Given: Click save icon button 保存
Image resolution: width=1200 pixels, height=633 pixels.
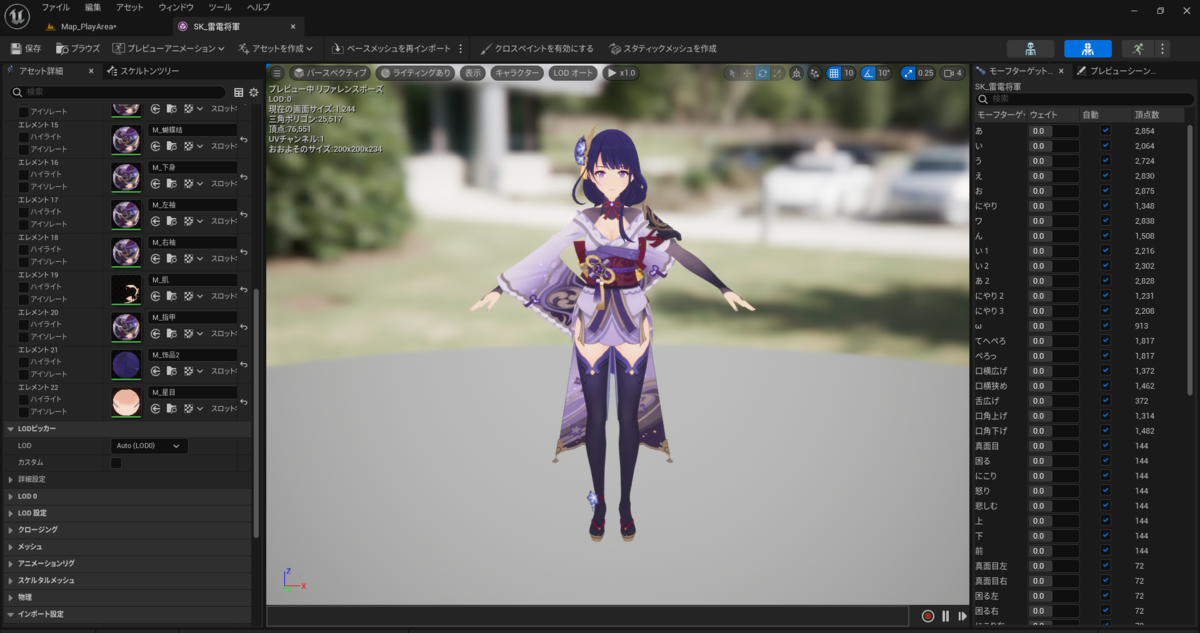Looking at the screenshot, I should pyautogui.click(x=26, y=48).
